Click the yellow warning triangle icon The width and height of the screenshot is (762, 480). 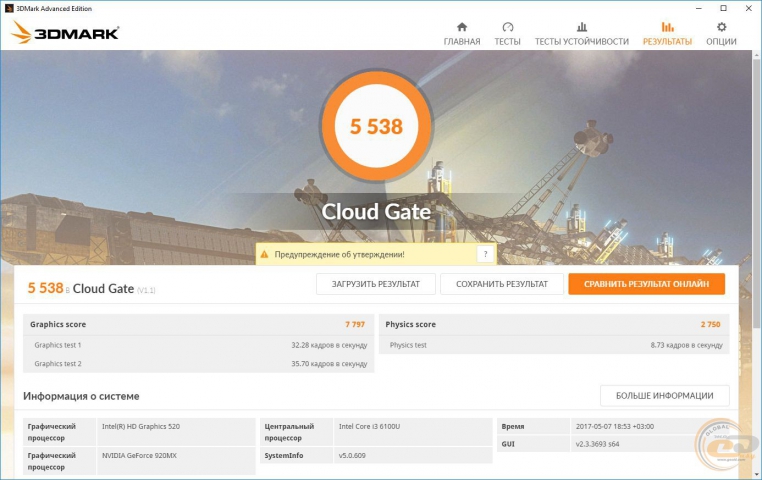265,255
